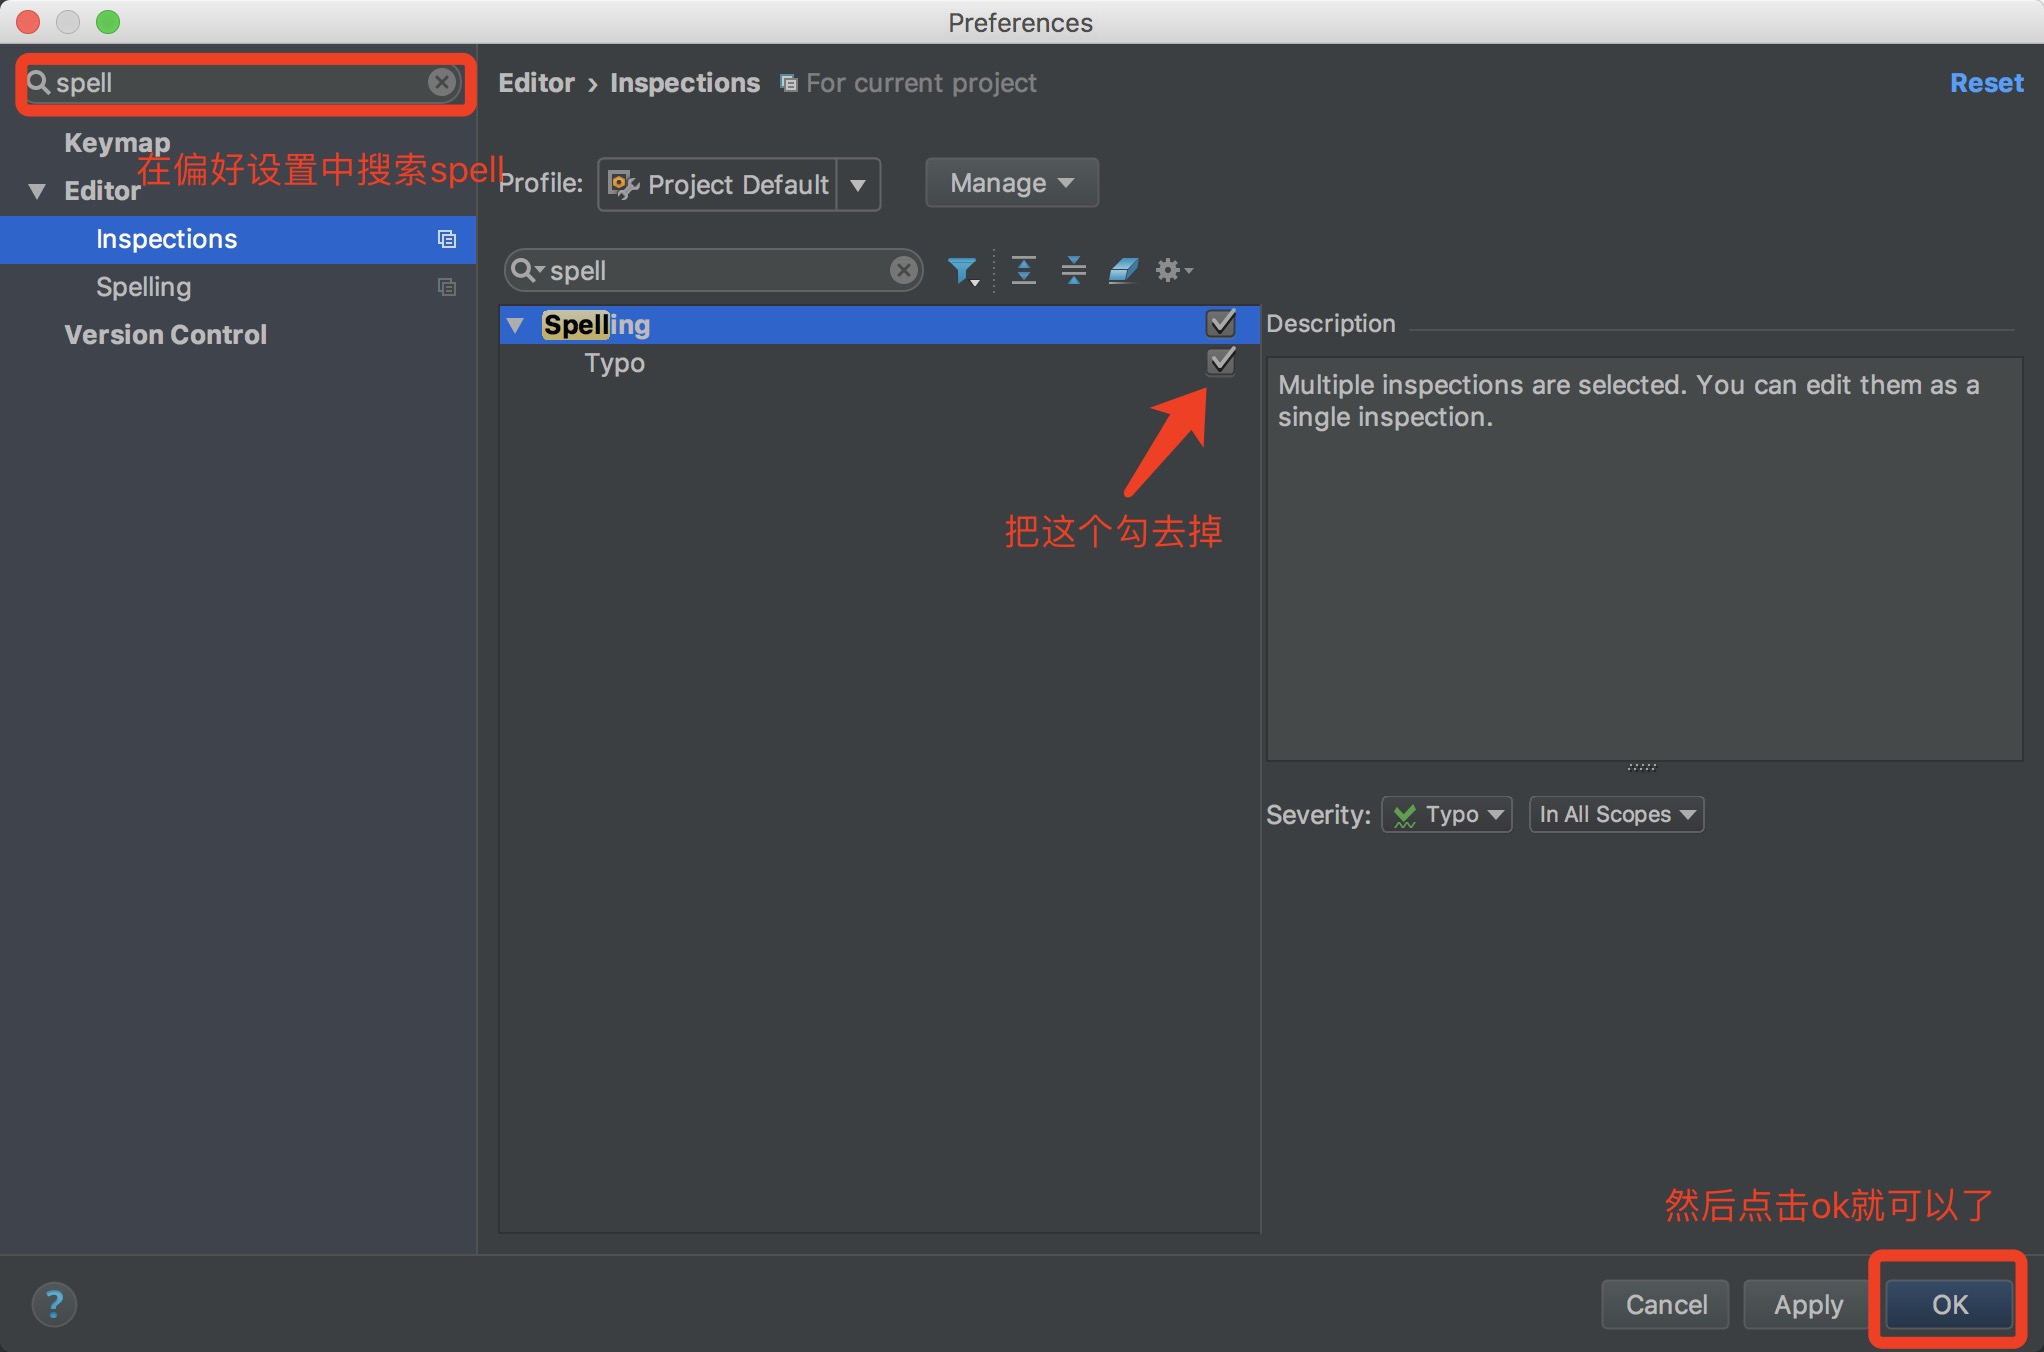
Task: Click the Expand All tree icon
Action: click(1023, 270)
